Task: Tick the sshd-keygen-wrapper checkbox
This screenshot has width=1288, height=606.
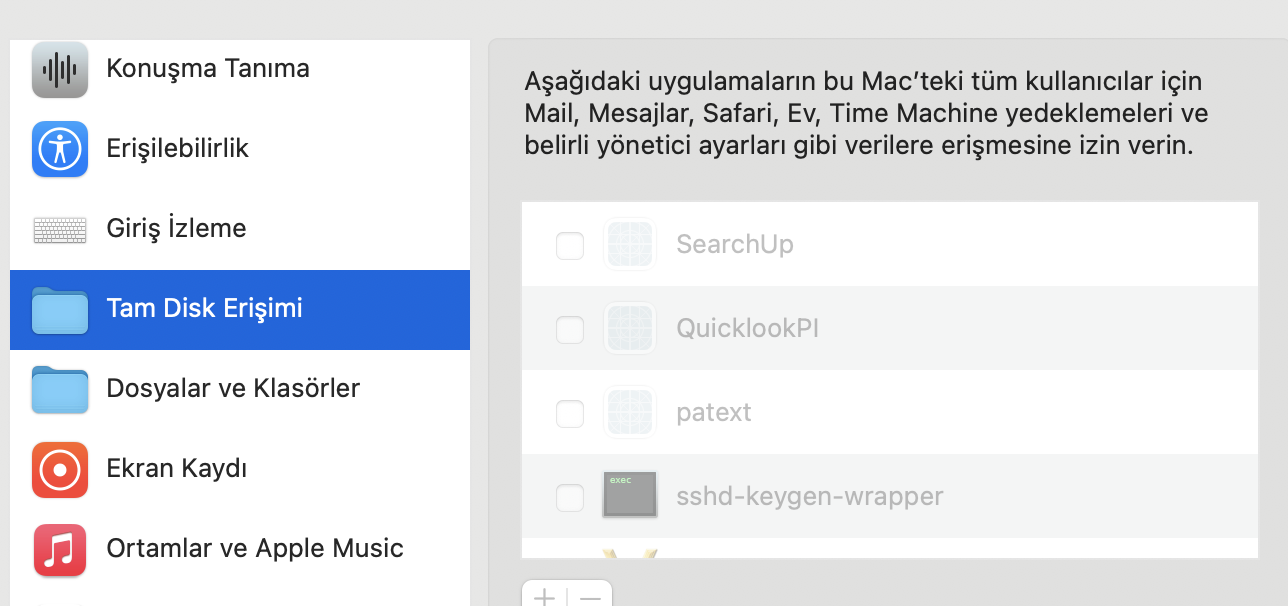Action: 570,496
